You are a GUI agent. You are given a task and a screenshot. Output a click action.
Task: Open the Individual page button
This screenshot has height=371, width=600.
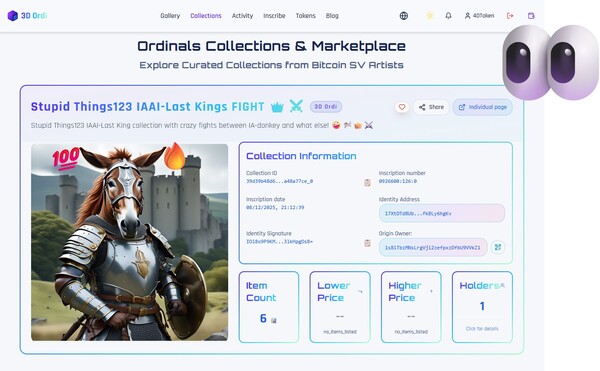483,107
